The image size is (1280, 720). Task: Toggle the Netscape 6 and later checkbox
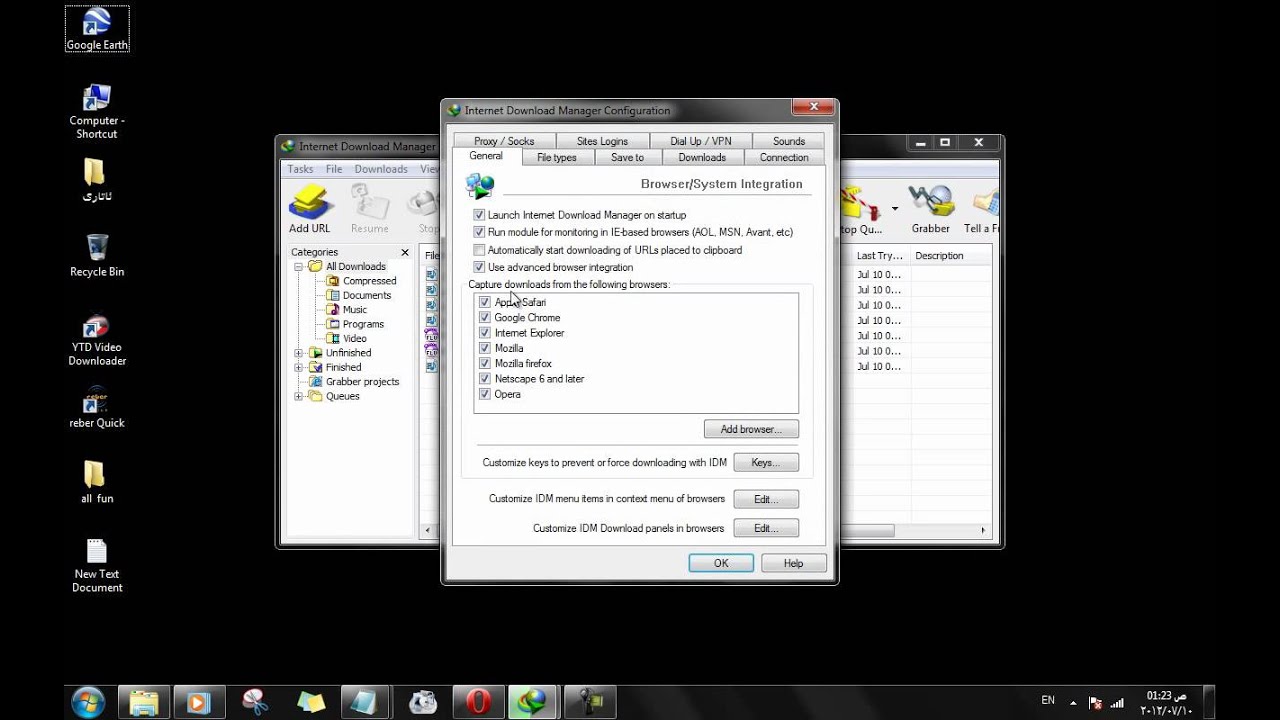click(485, 379)
